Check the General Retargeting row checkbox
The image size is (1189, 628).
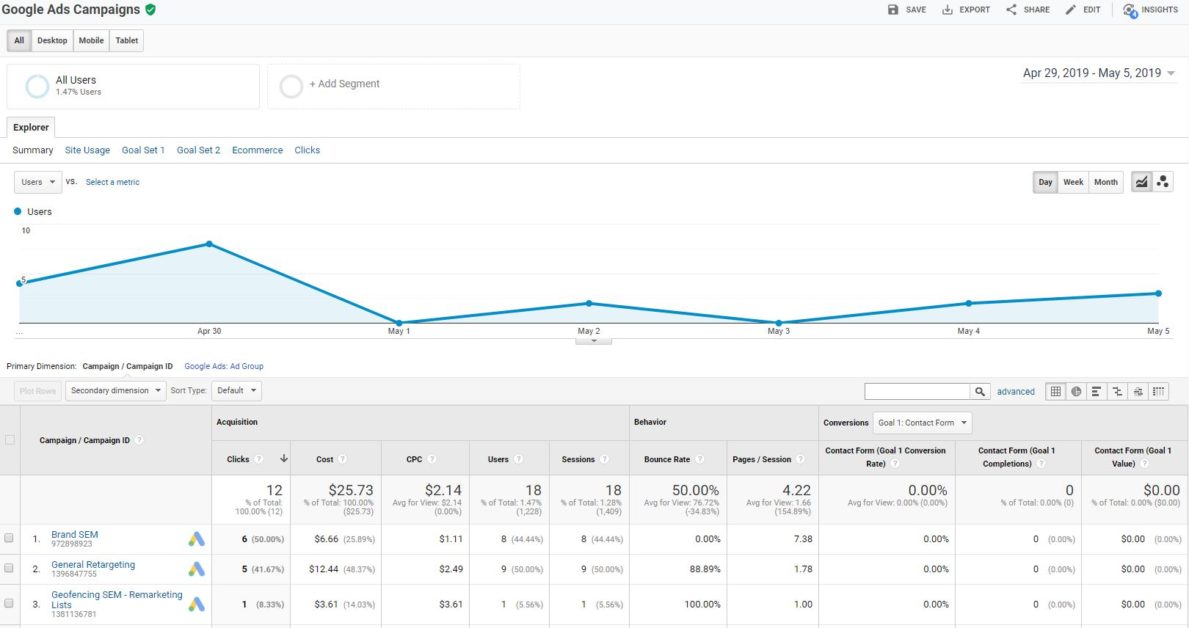(9, 568)
